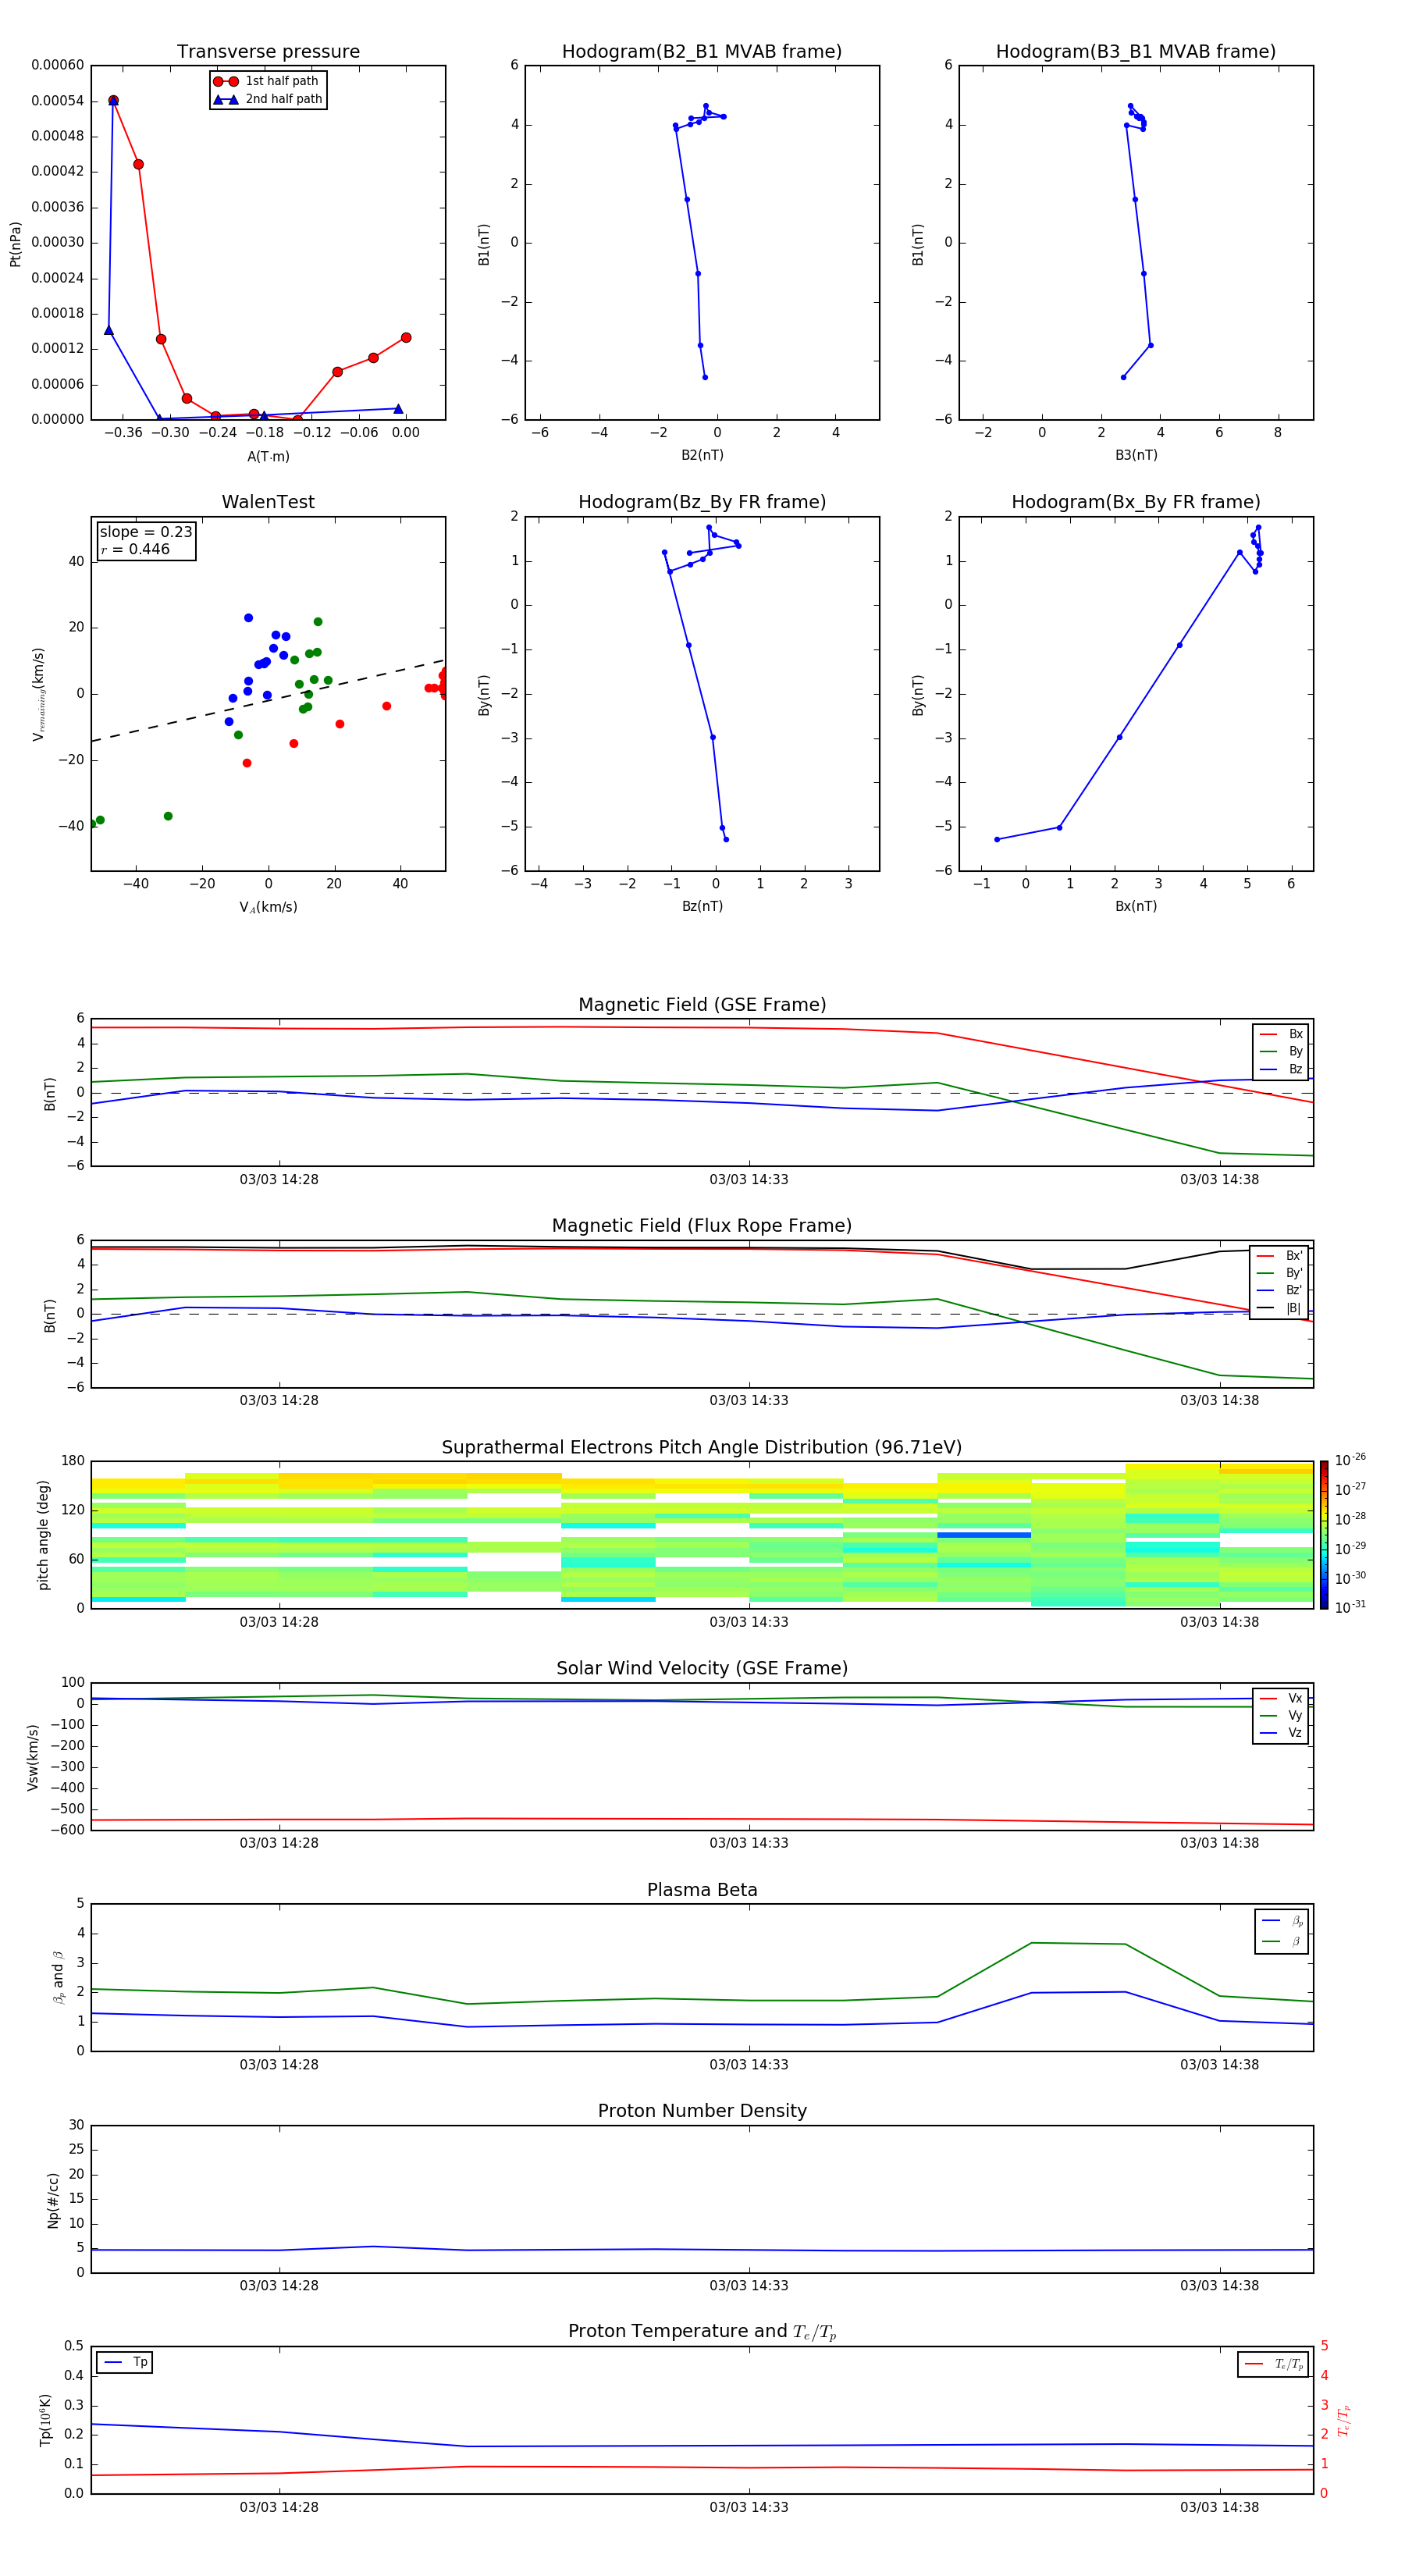Click the 'Tp' legend entry
The height and width of the screenshot is (2576, 1405).
(125, 2362)
